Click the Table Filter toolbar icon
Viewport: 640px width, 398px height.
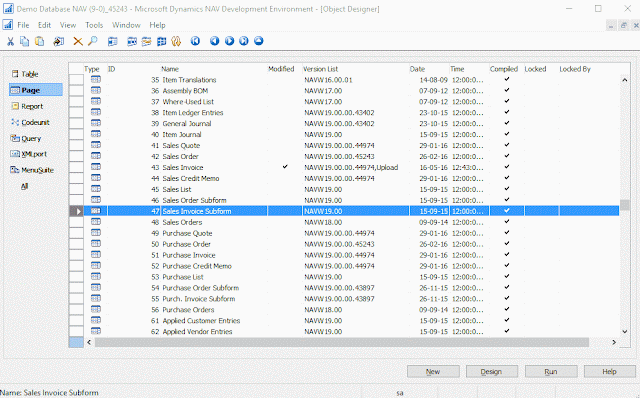pos(147,41)
